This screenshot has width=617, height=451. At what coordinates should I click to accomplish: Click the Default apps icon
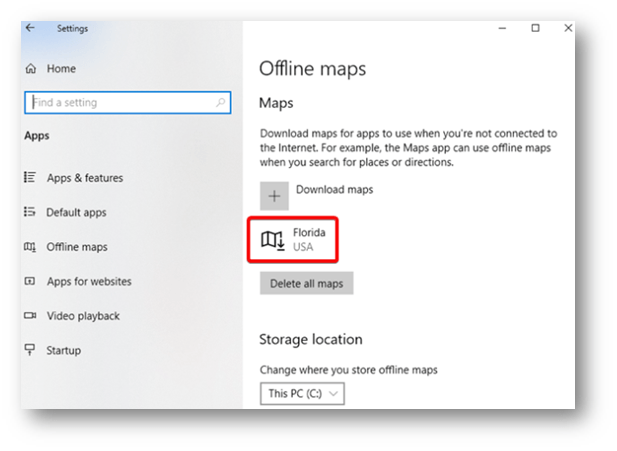pyautogui.click(x=30, y=212)
